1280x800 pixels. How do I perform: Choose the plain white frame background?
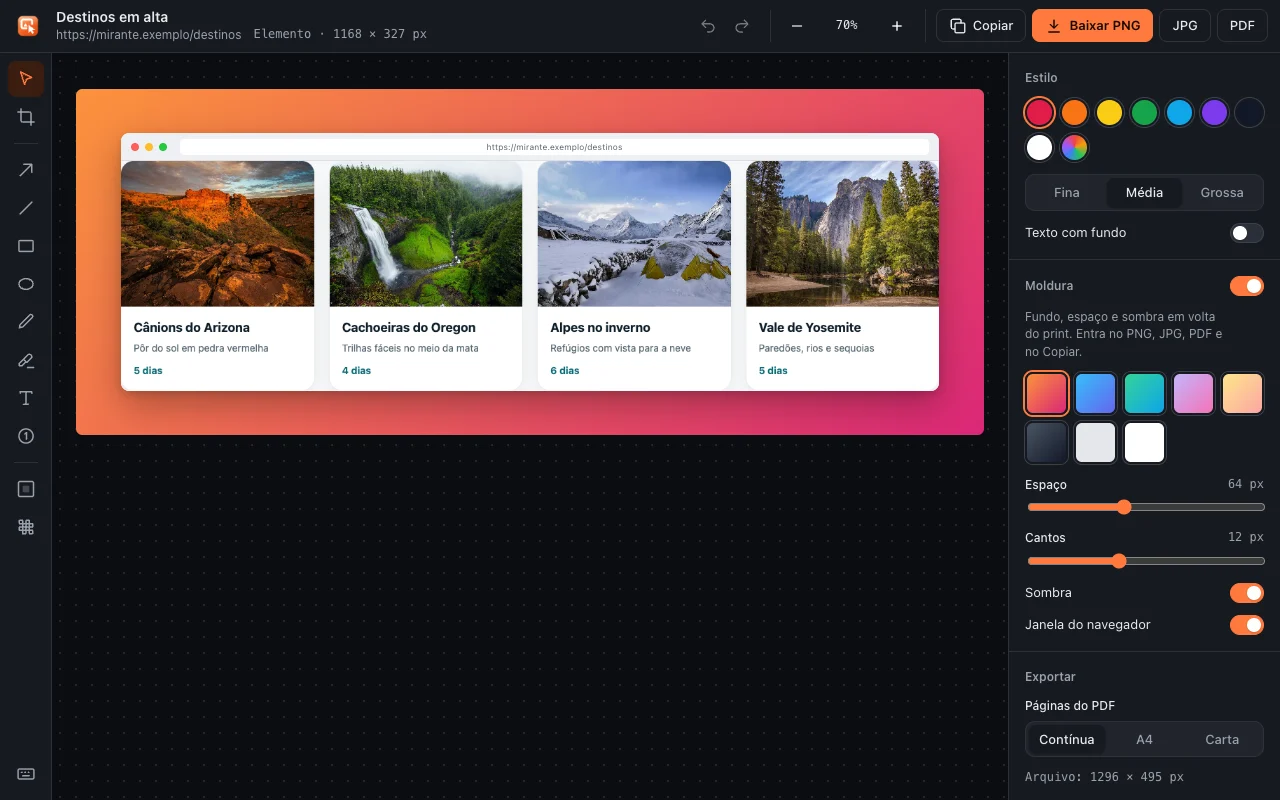(x=1145, y=443)
